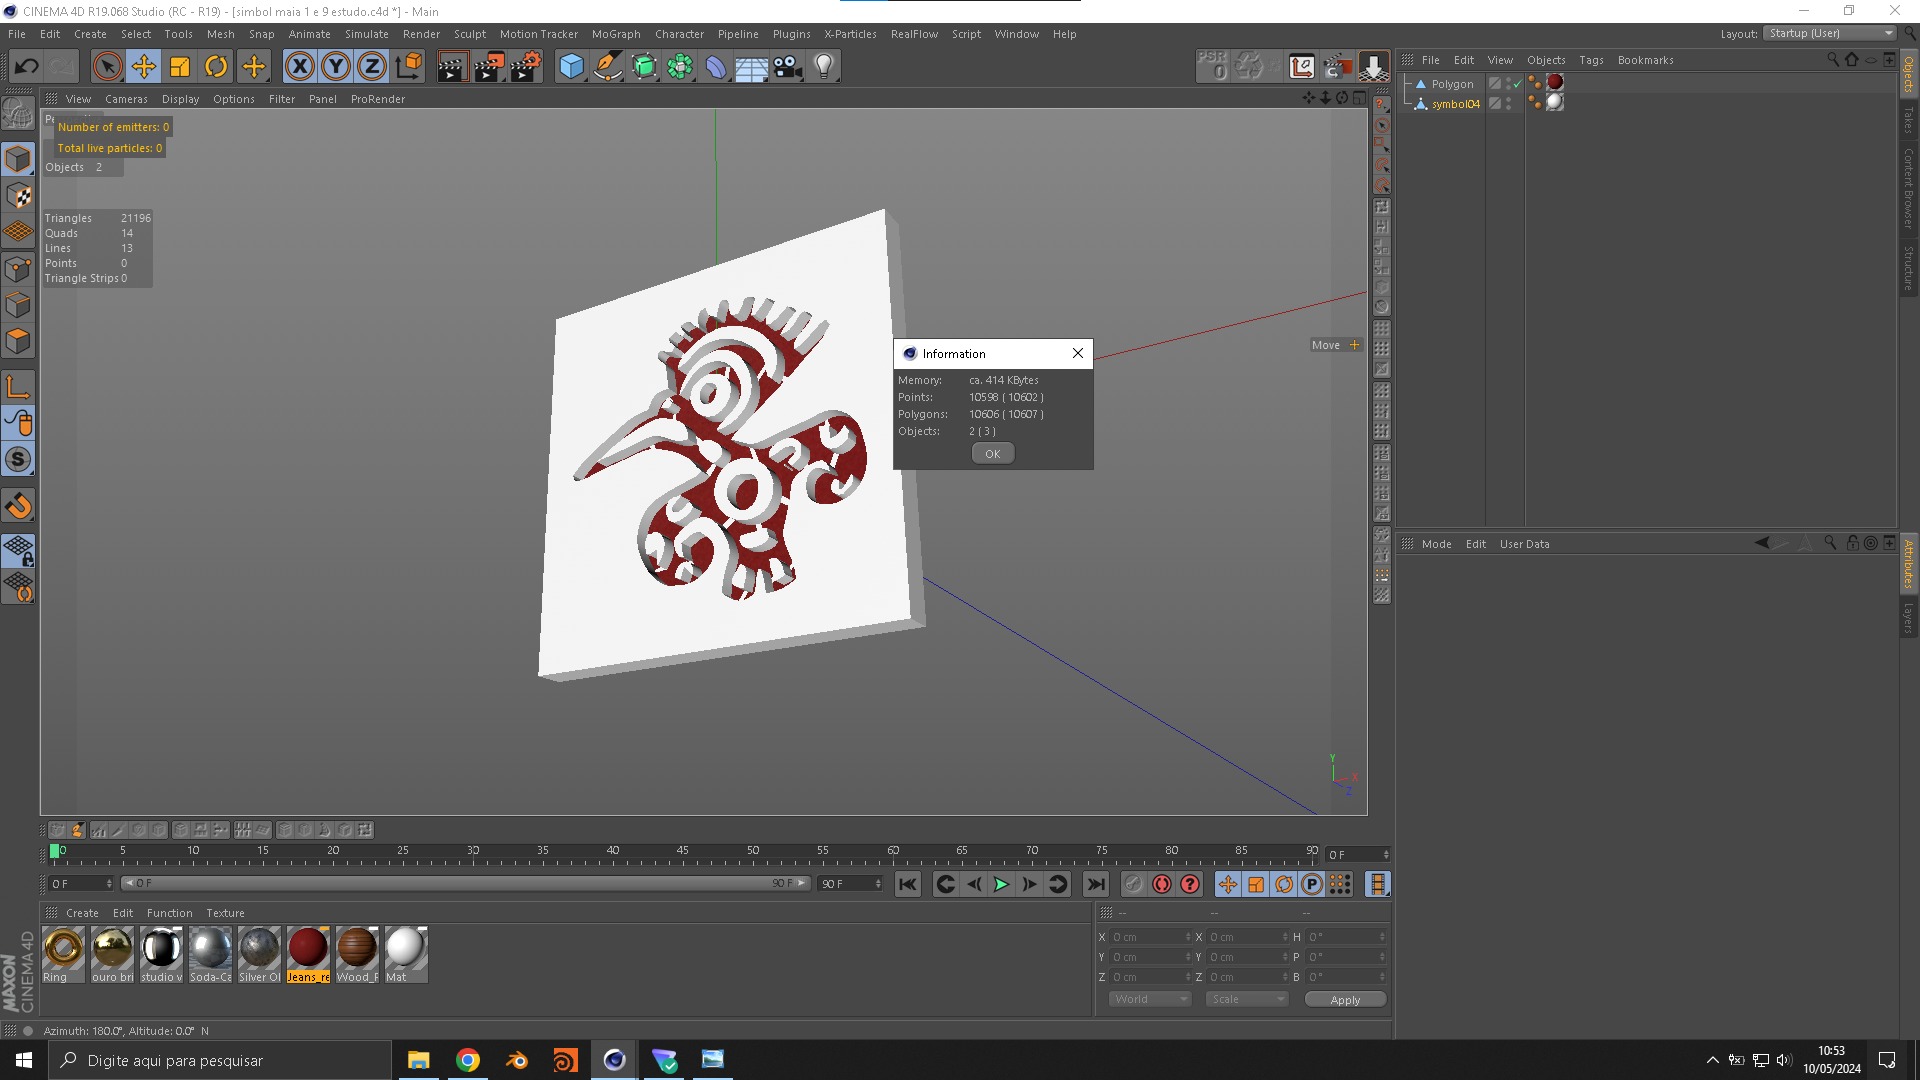This screenshot has height=1080, width=1920.
Task: Click Render to Picture Viewer icon
Action: point(489,67)
